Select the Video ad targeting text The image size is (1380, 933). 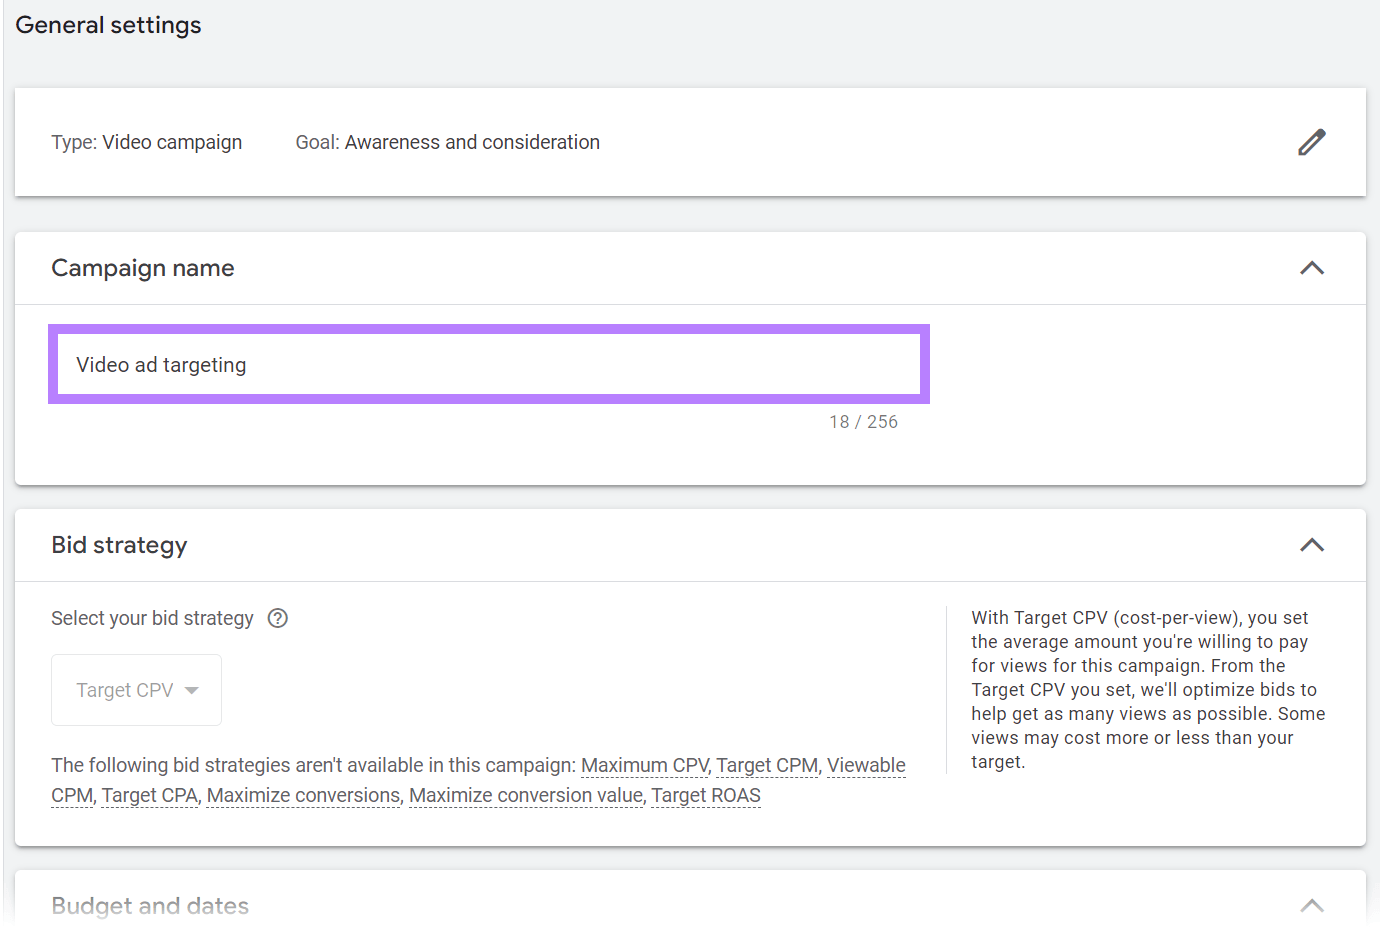(161, 364)
